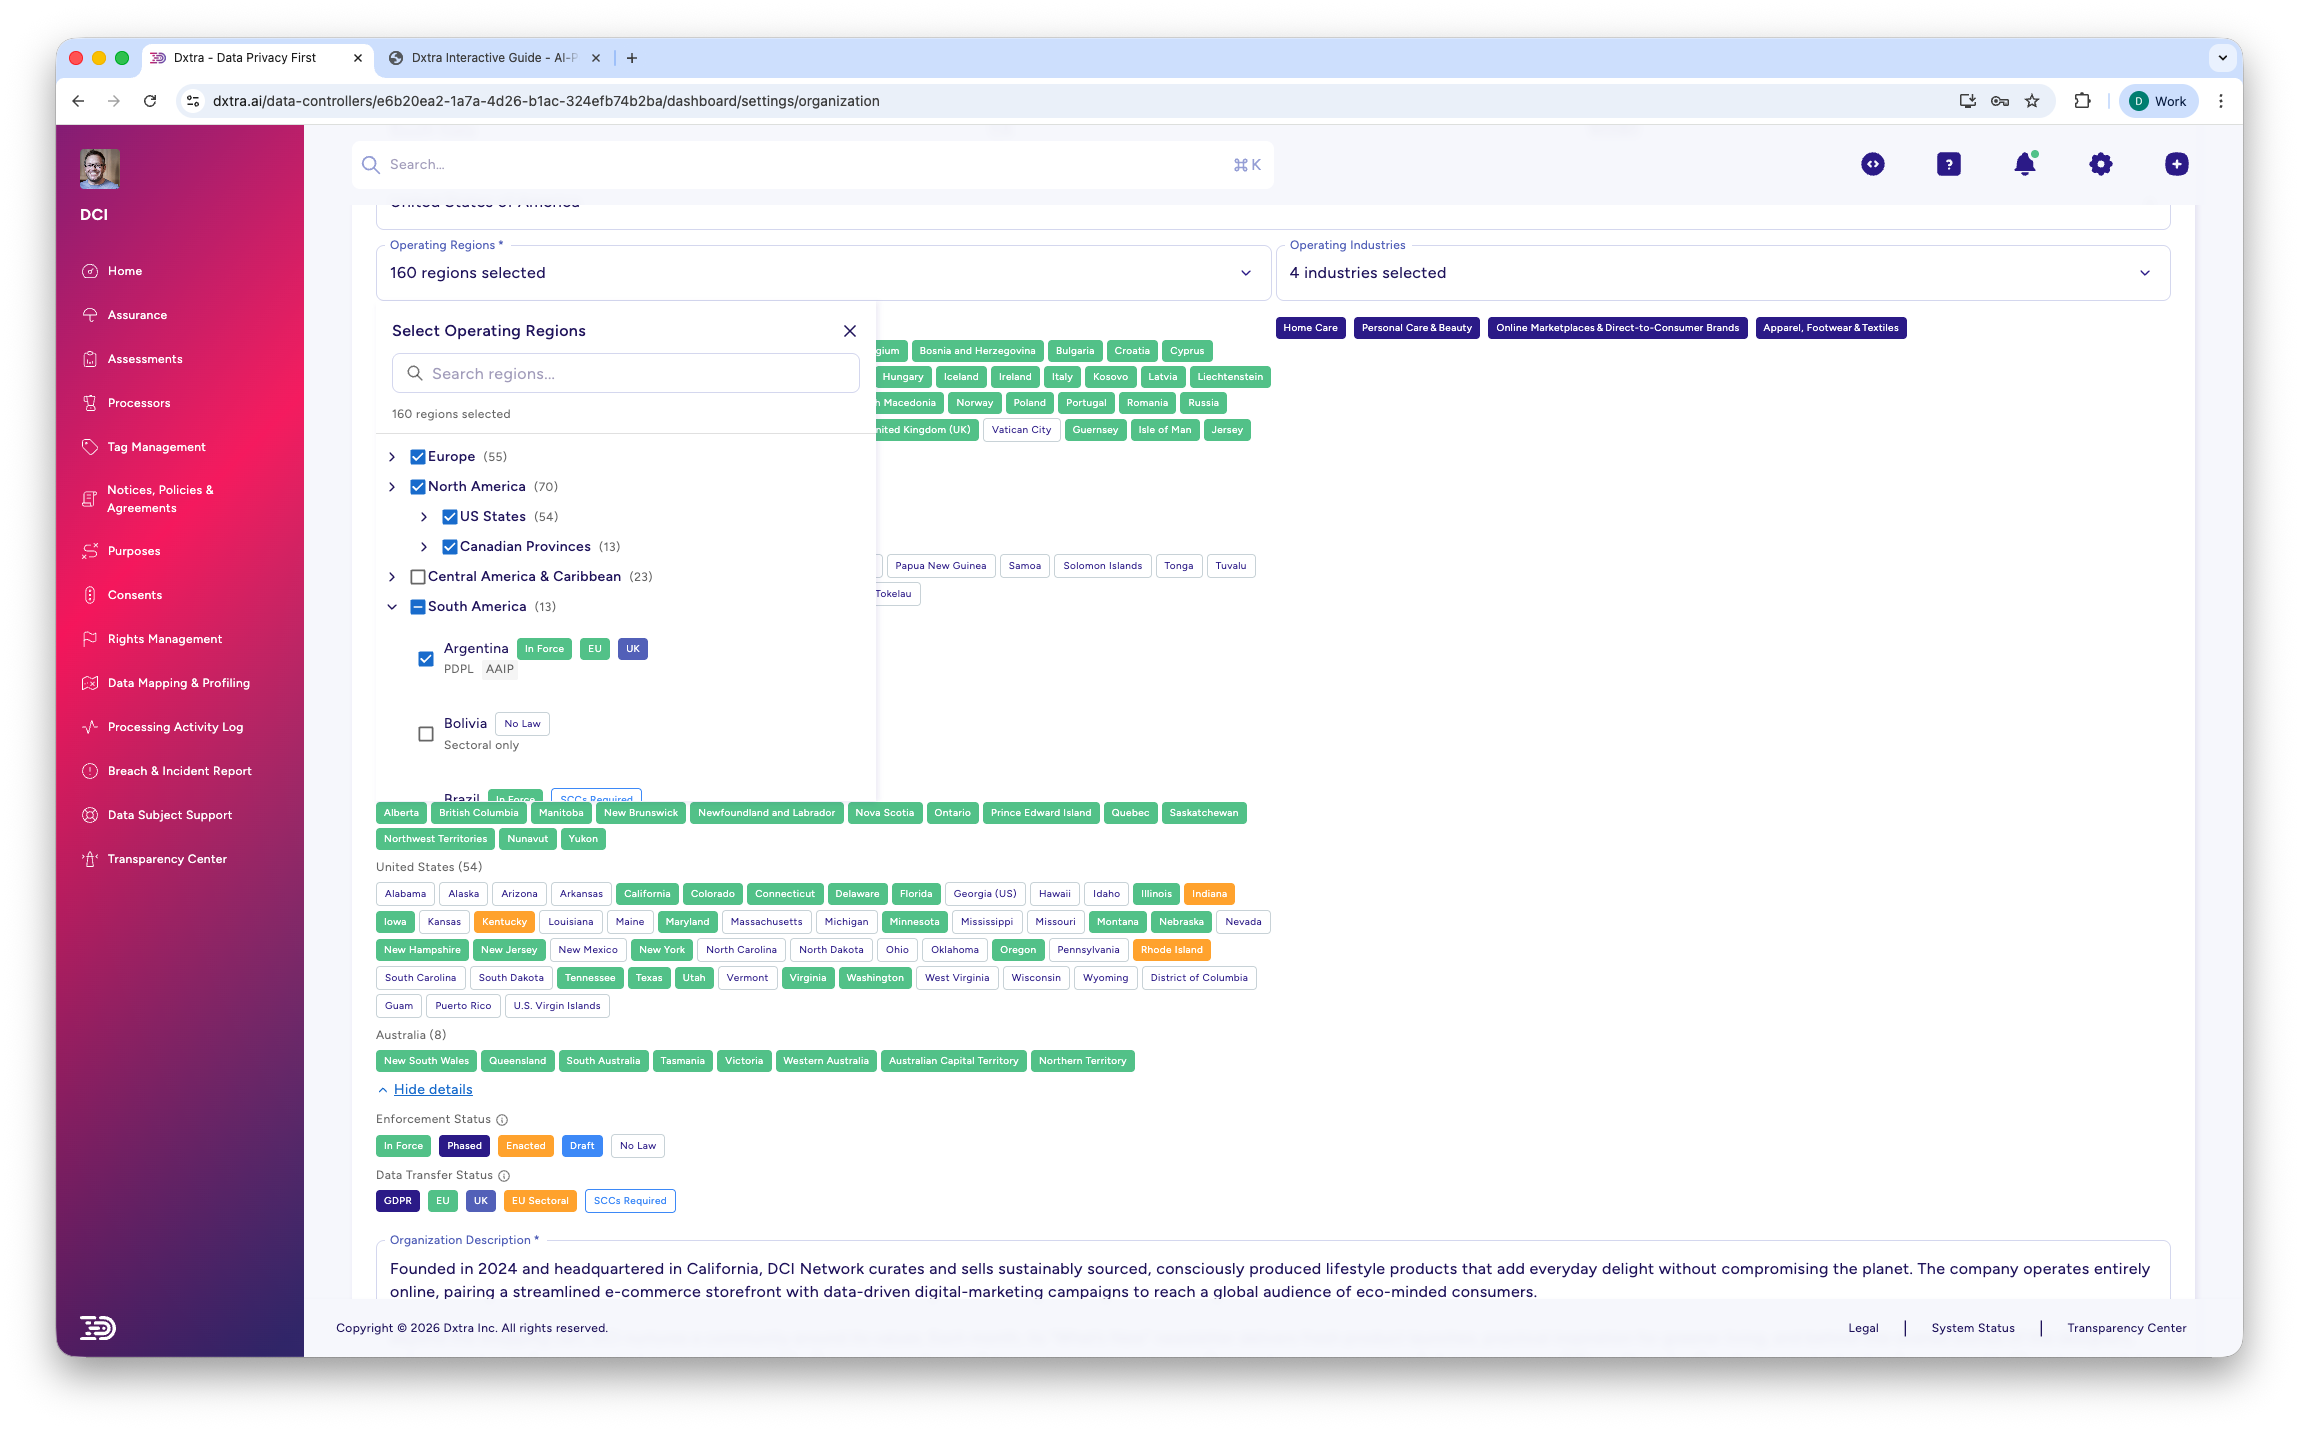Click the plus button to create new item
Screen dimensions: 2299x1431
pos(2176,164)
